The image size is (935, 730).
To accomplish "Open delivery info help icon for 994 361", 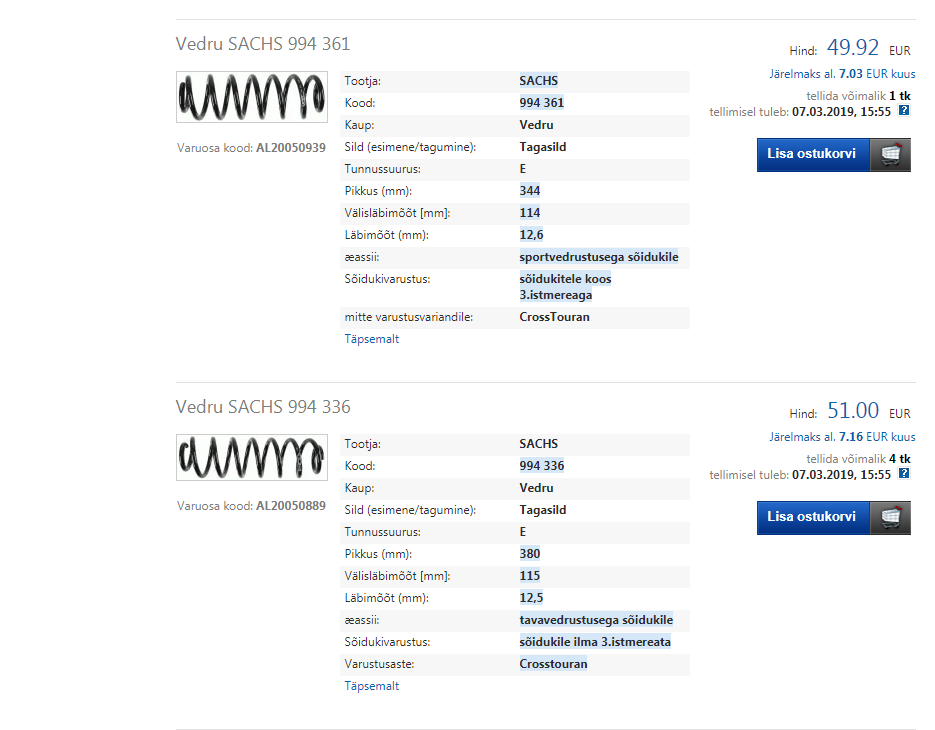I will tap(904, 111).
